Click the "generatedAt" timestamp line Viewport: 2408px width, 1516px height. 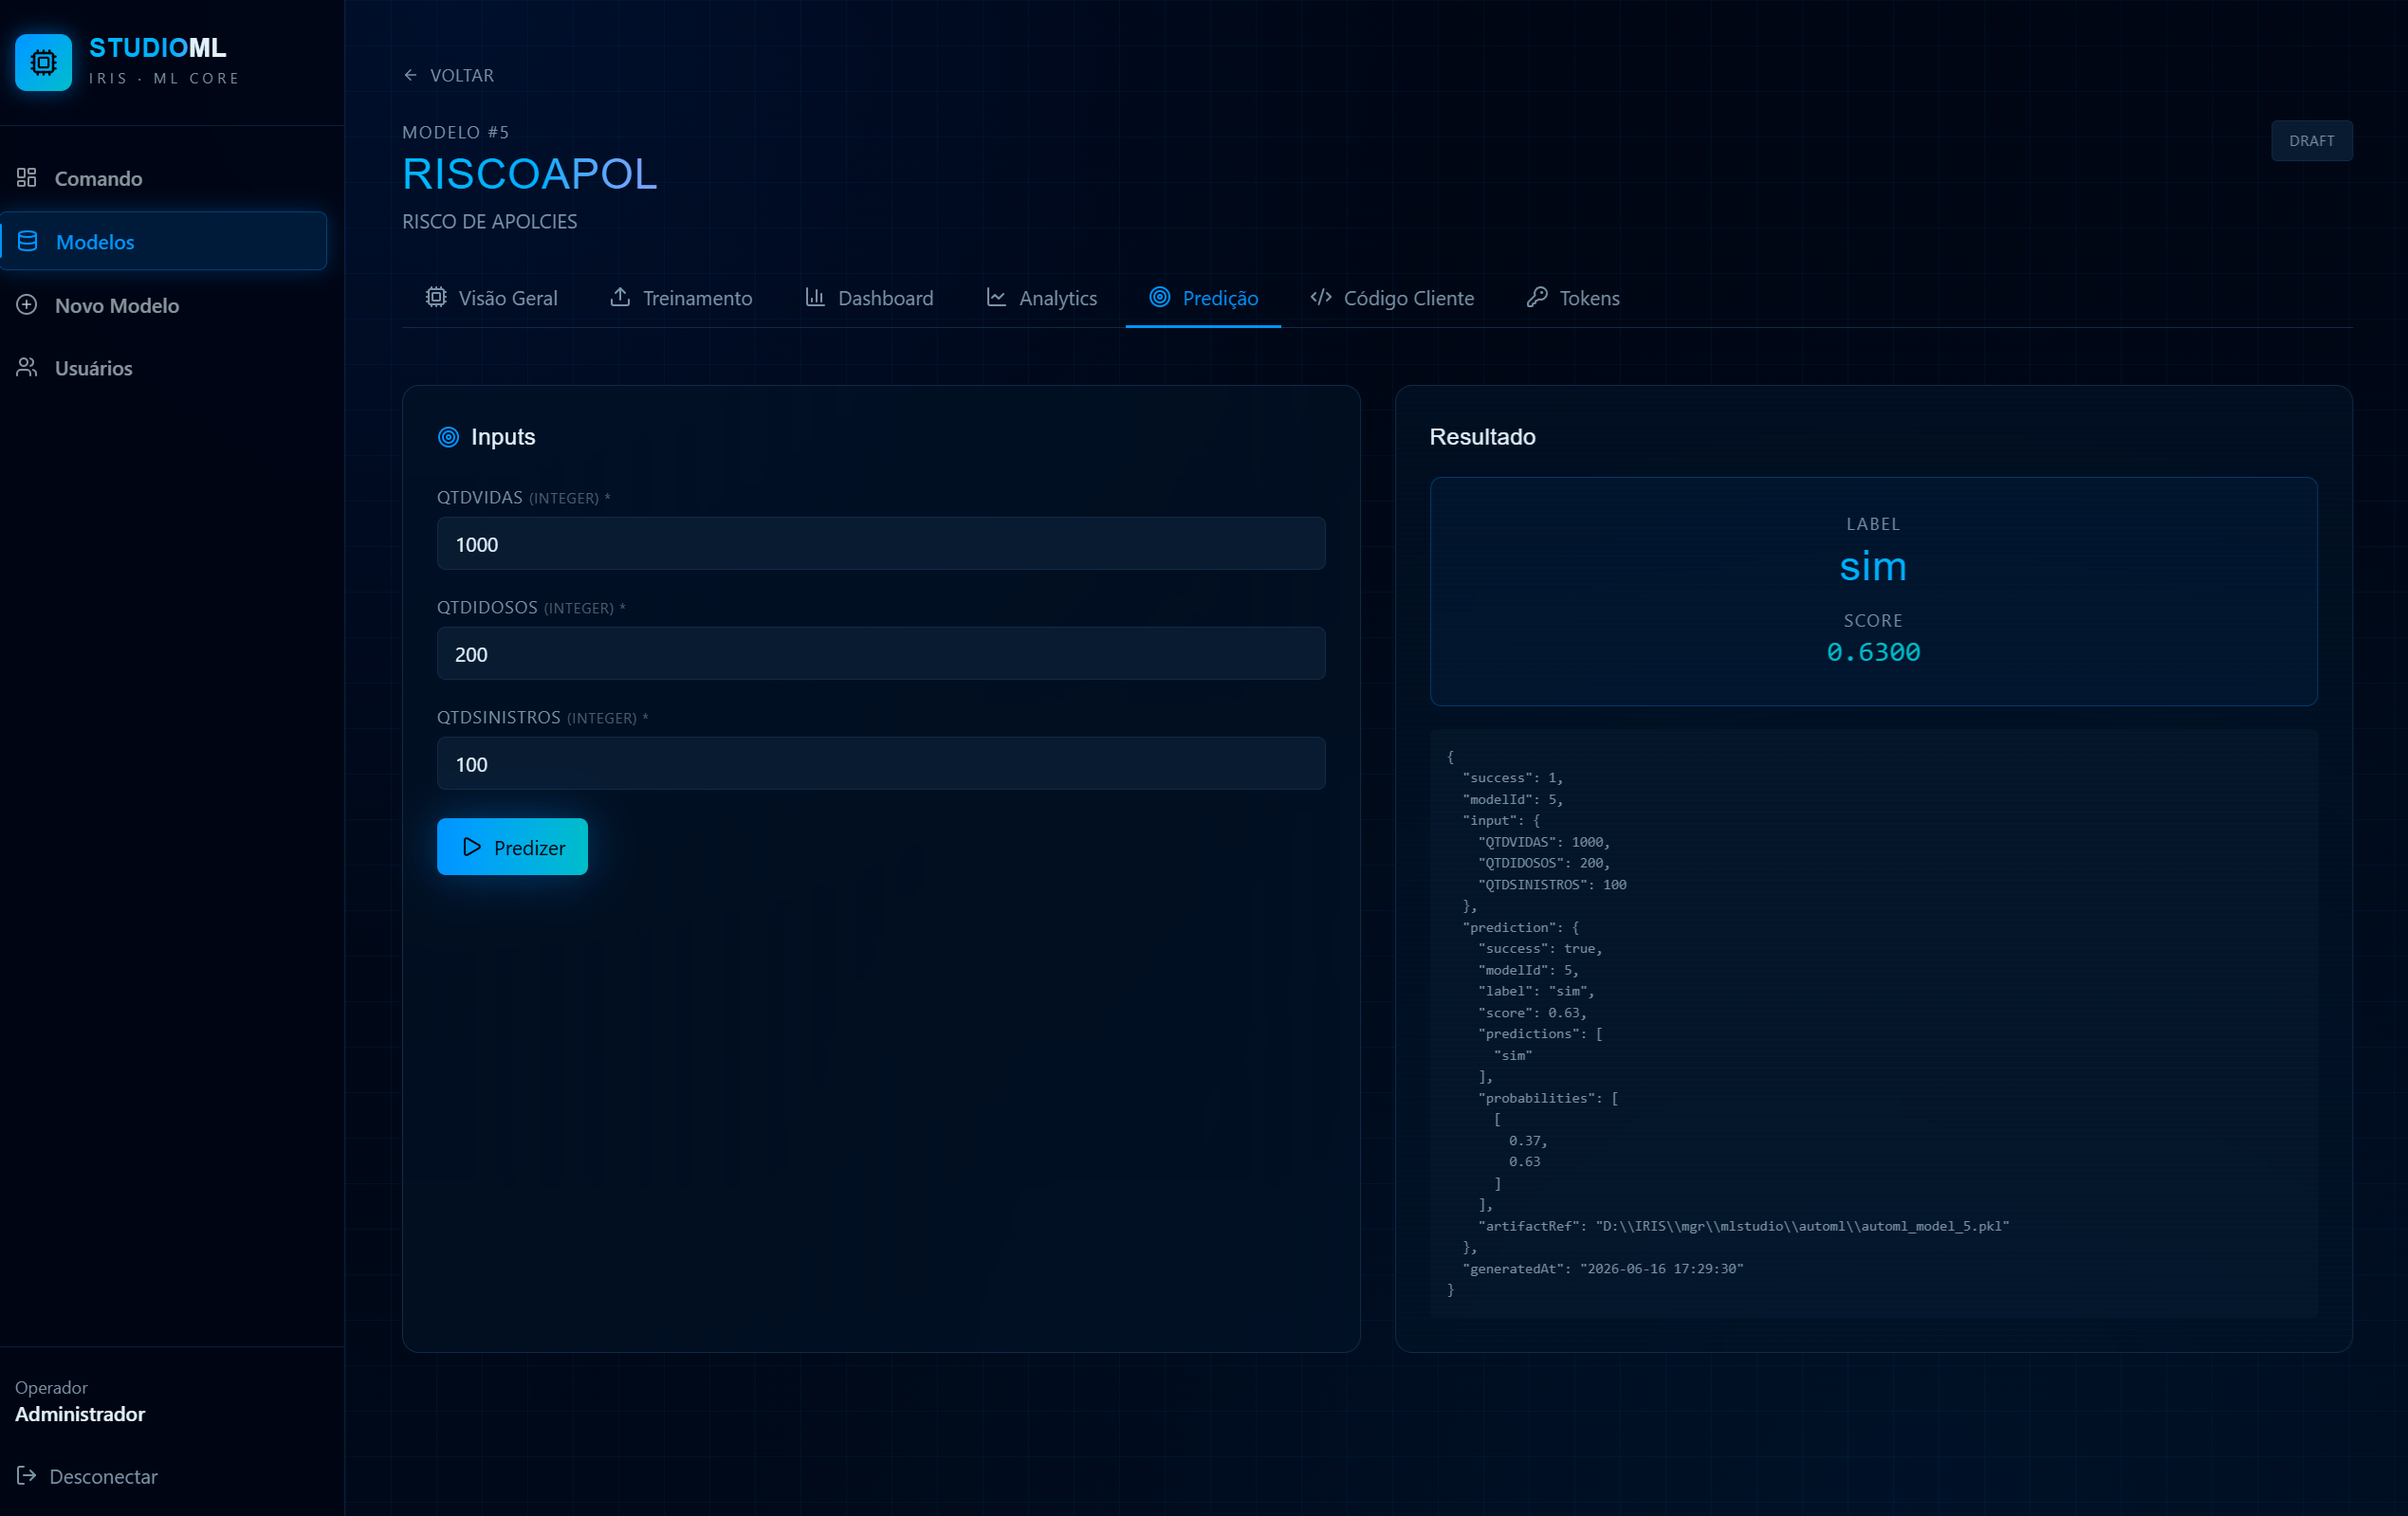coord(1602,1269)
